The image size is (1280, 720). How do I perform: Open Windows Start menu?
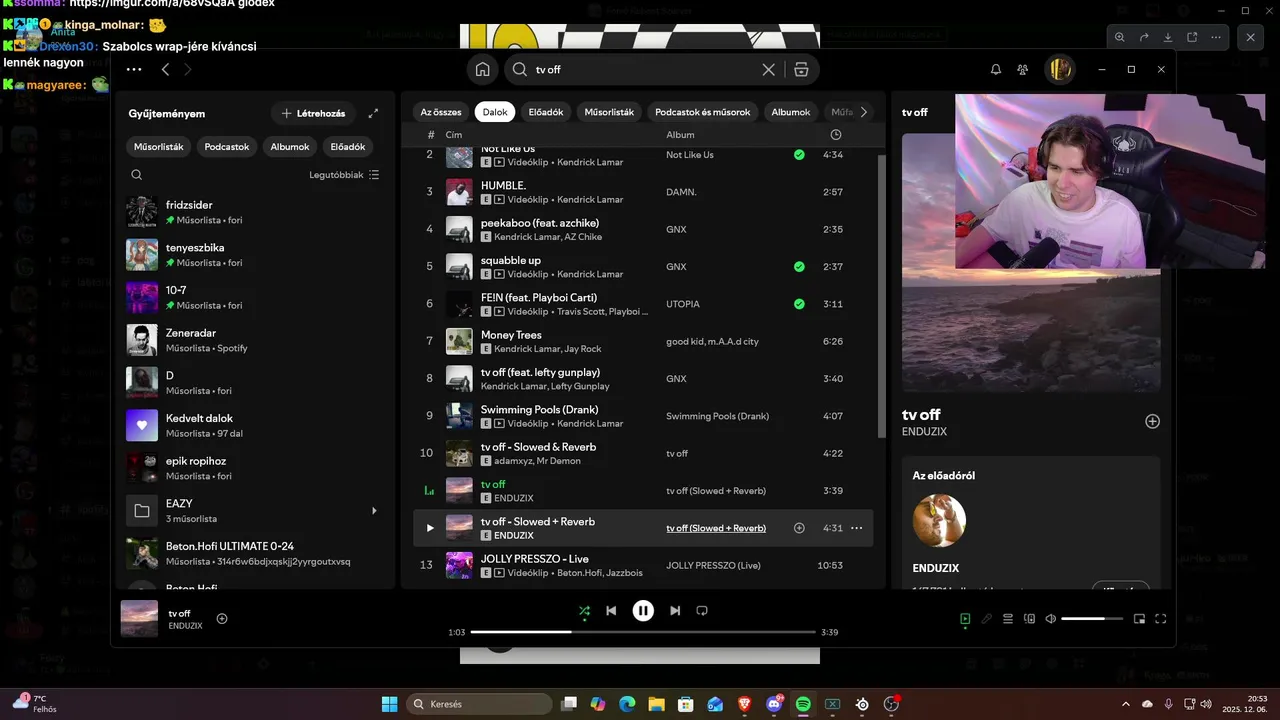click(389, 704)
